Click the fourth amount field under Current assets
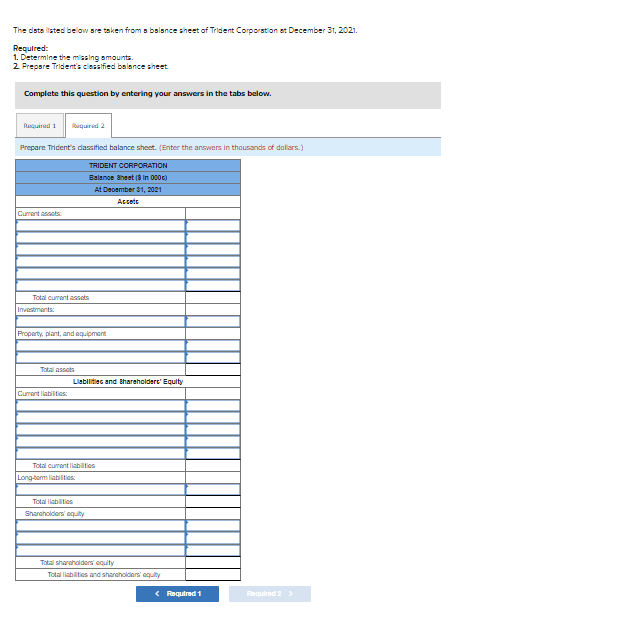 point(213,262)
